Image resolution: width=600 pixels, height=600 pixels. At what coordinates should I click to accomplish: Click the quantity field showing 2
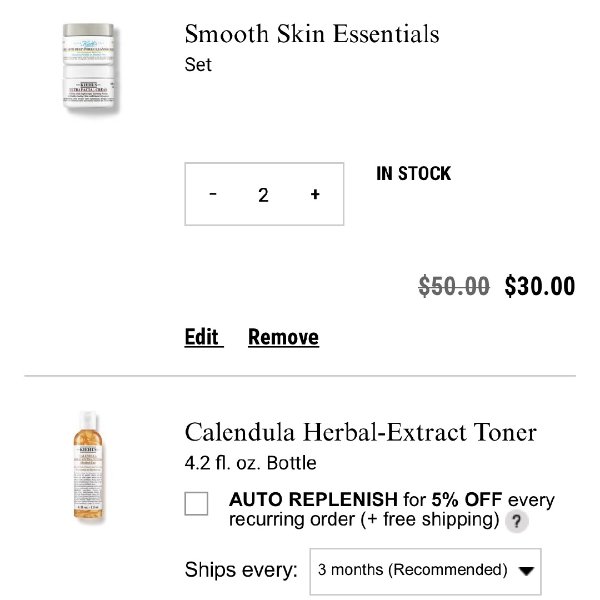[x=263, y=195]
